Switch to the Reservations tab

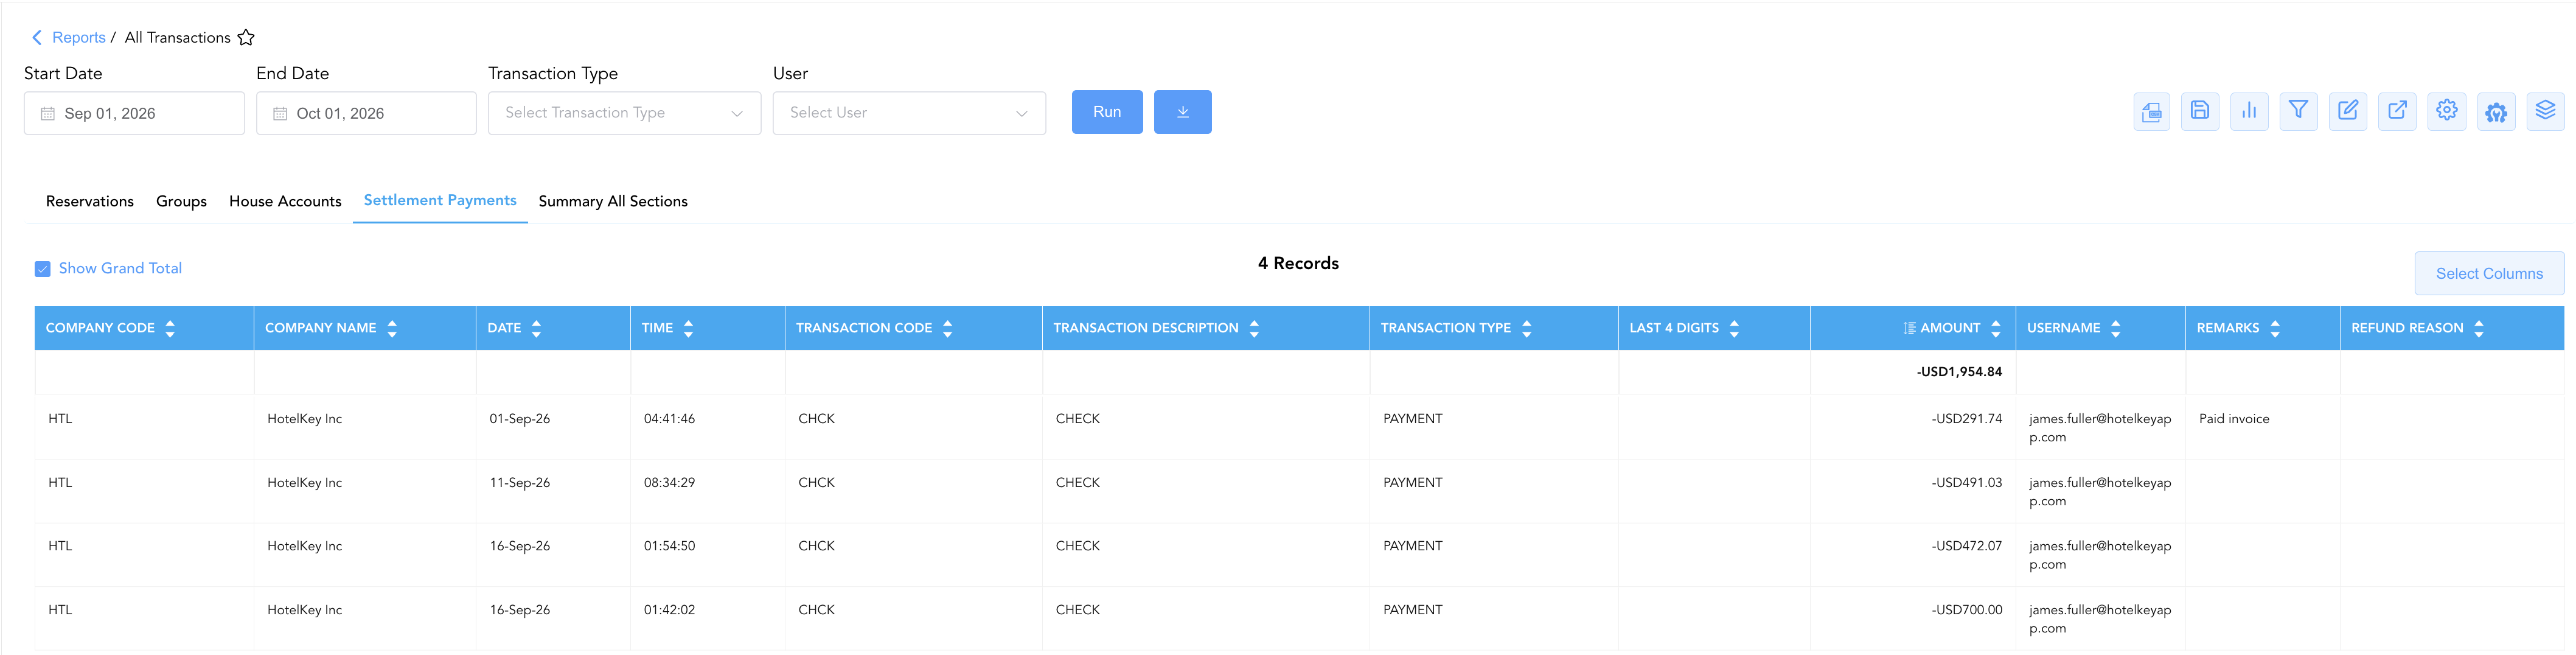click(x=90, y=201)
